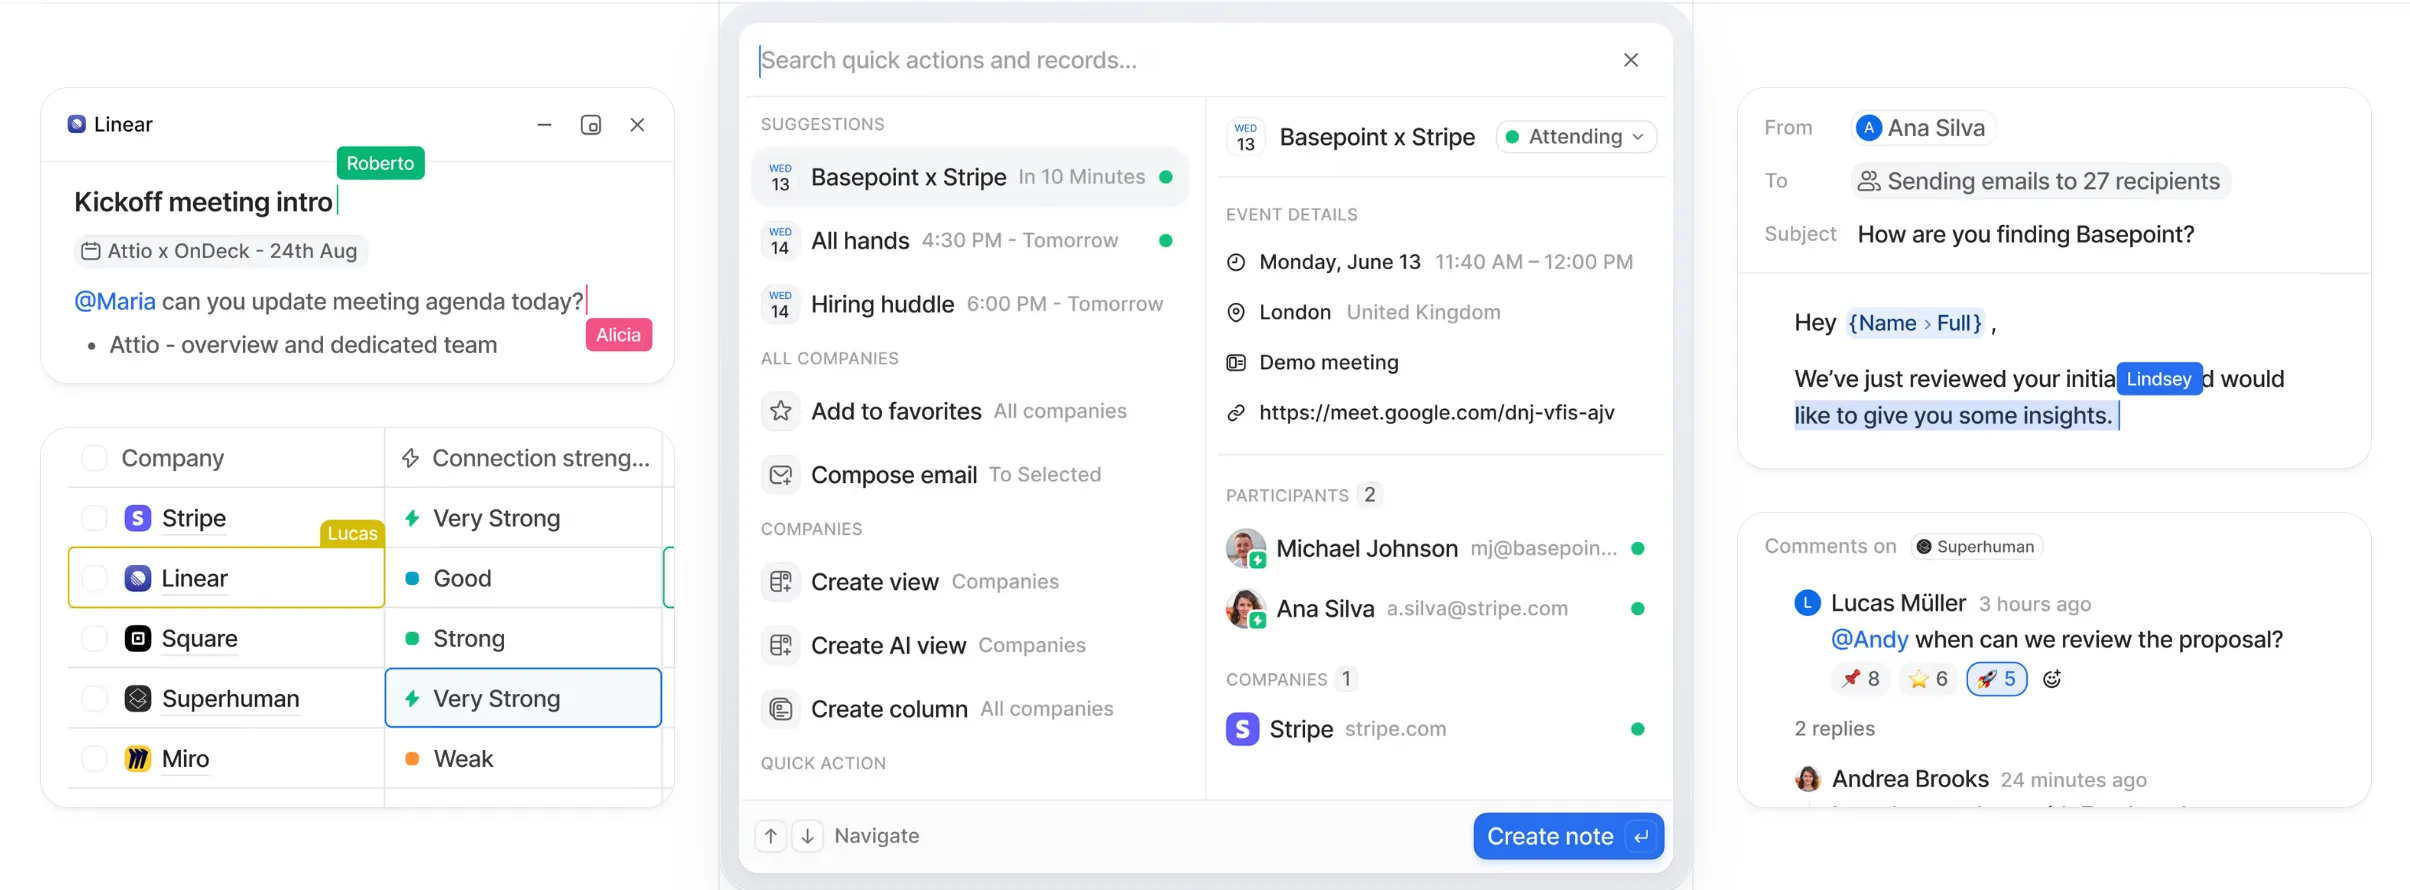Toggle the pin reaction with count 8

(1861, 679)
